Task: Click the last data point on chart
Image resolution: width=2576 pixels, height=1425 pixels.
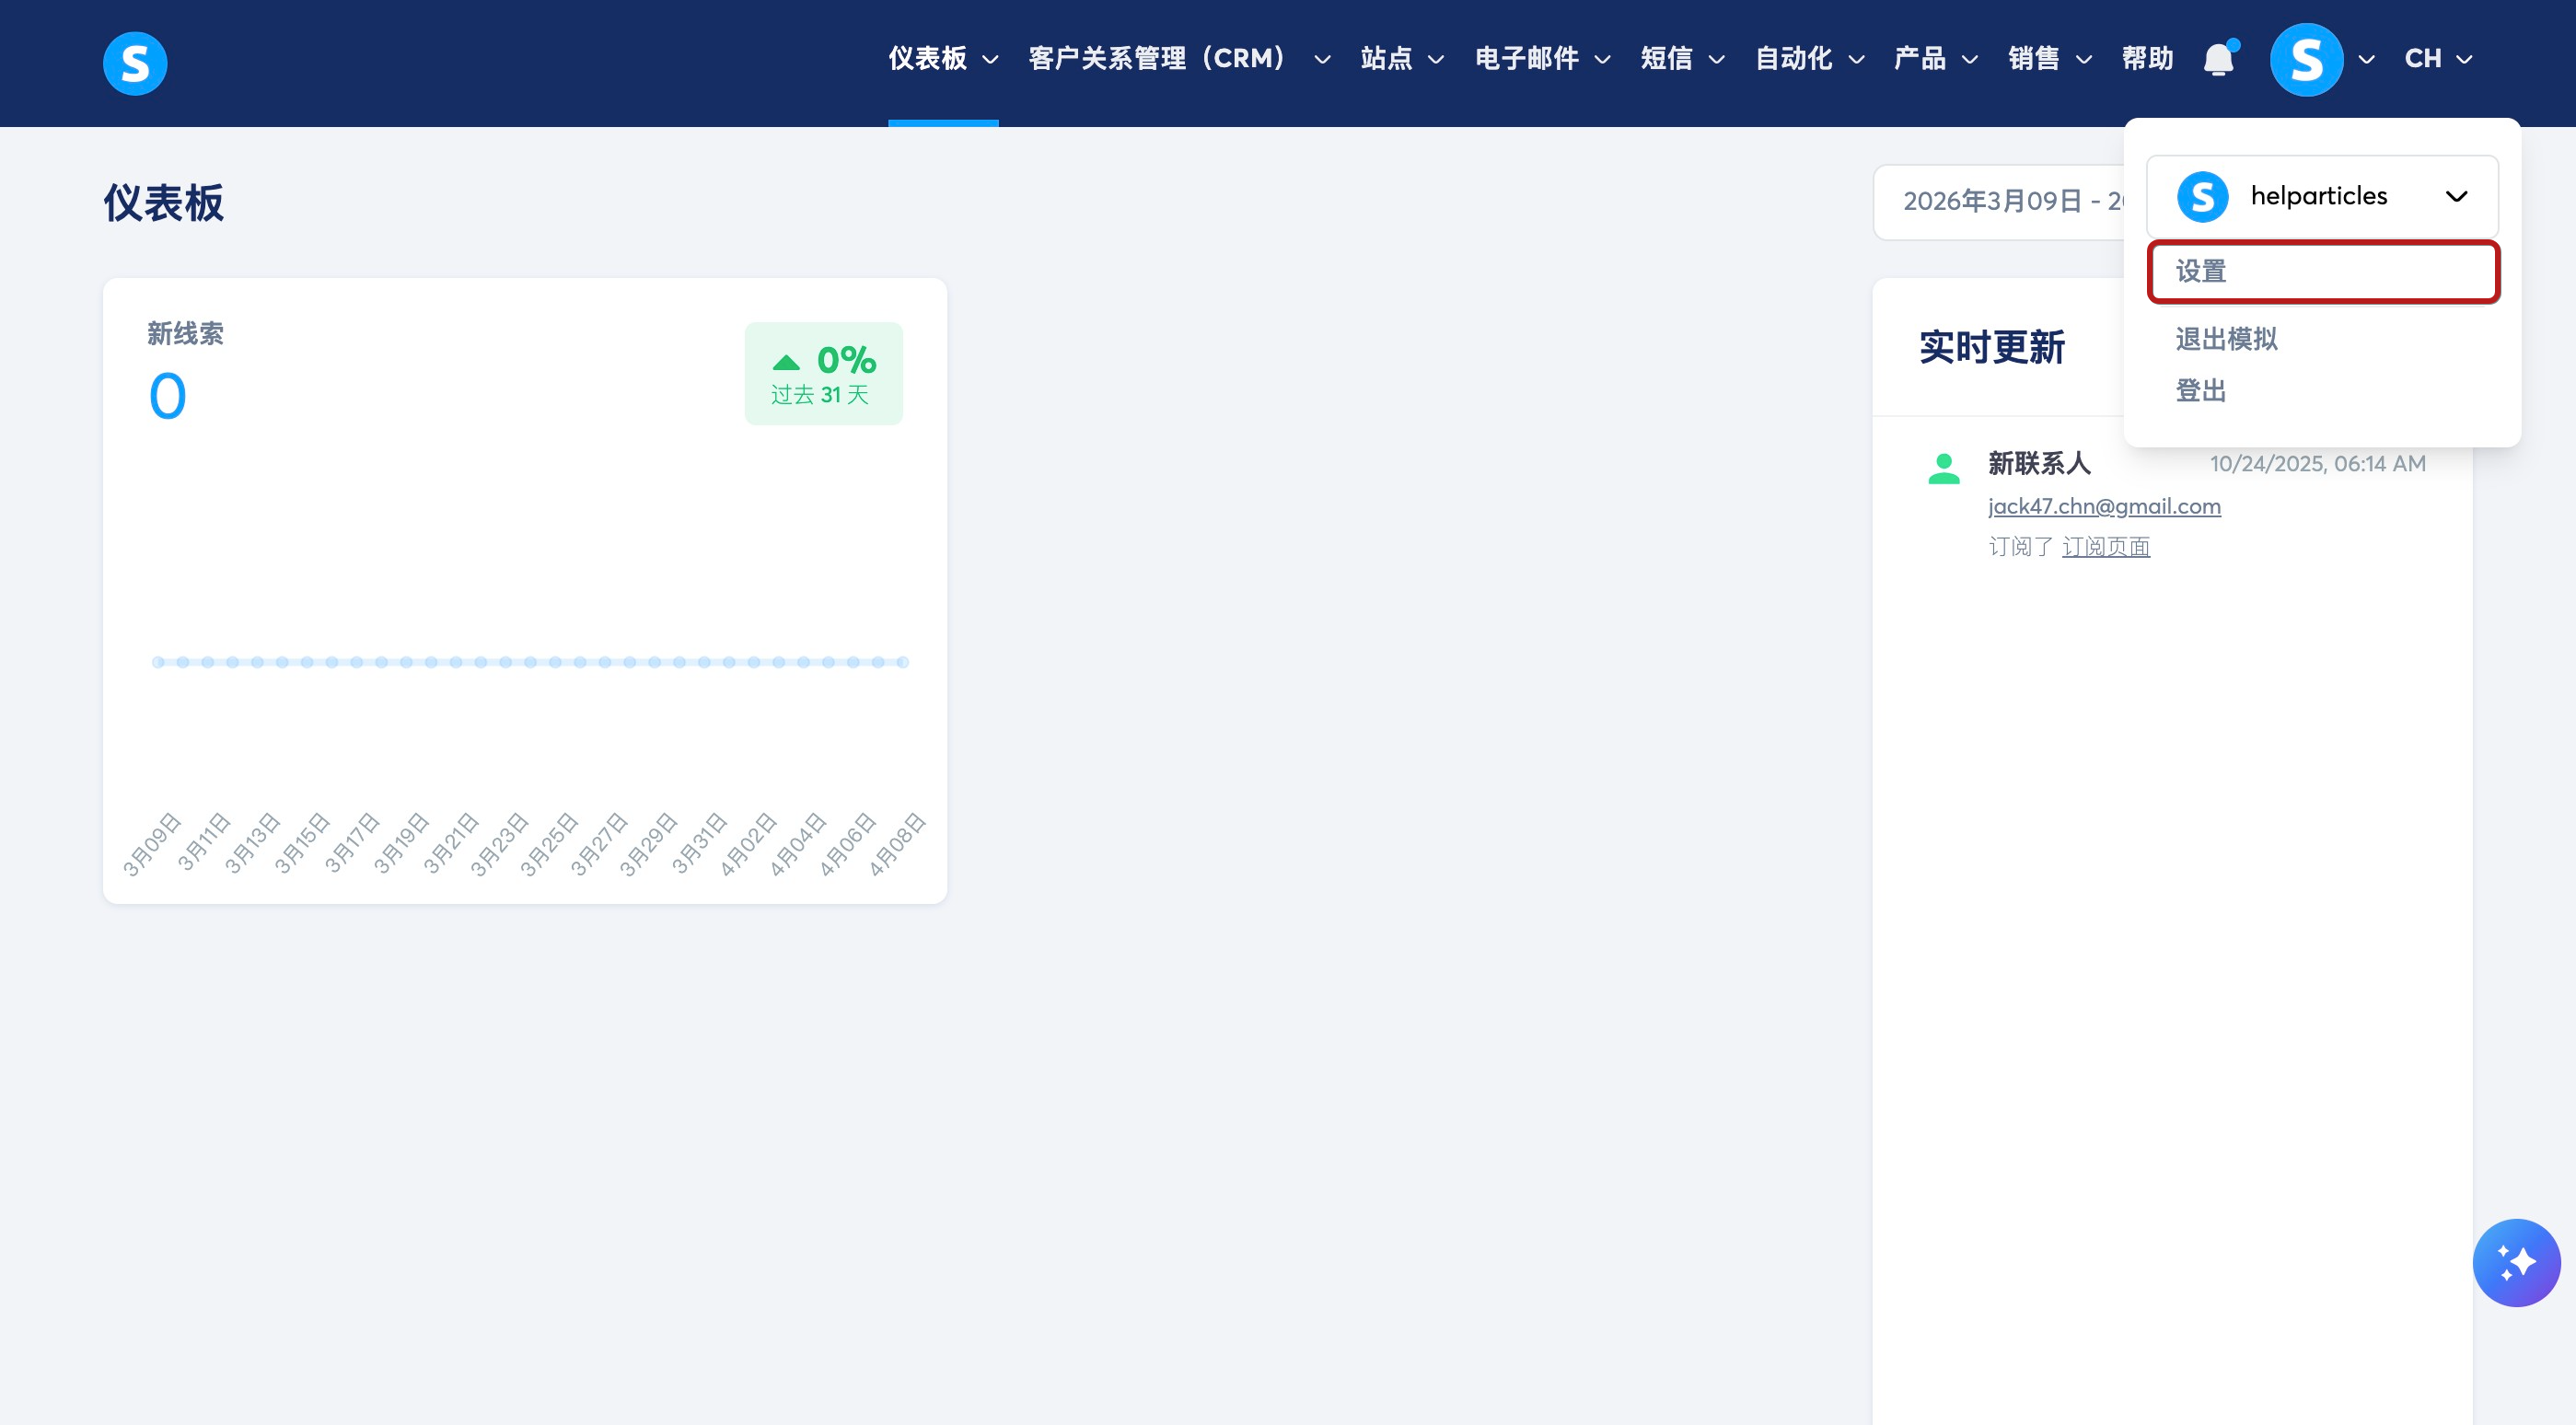Action: click(902, 662)
